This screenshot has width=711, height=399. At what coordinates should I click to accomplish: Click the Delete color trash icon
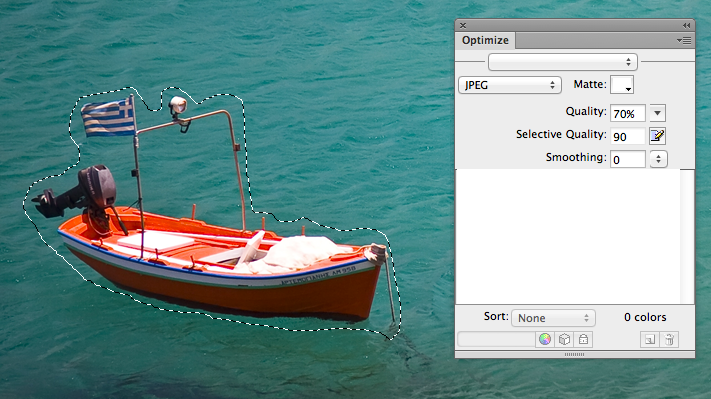click(x=669, y=339)
